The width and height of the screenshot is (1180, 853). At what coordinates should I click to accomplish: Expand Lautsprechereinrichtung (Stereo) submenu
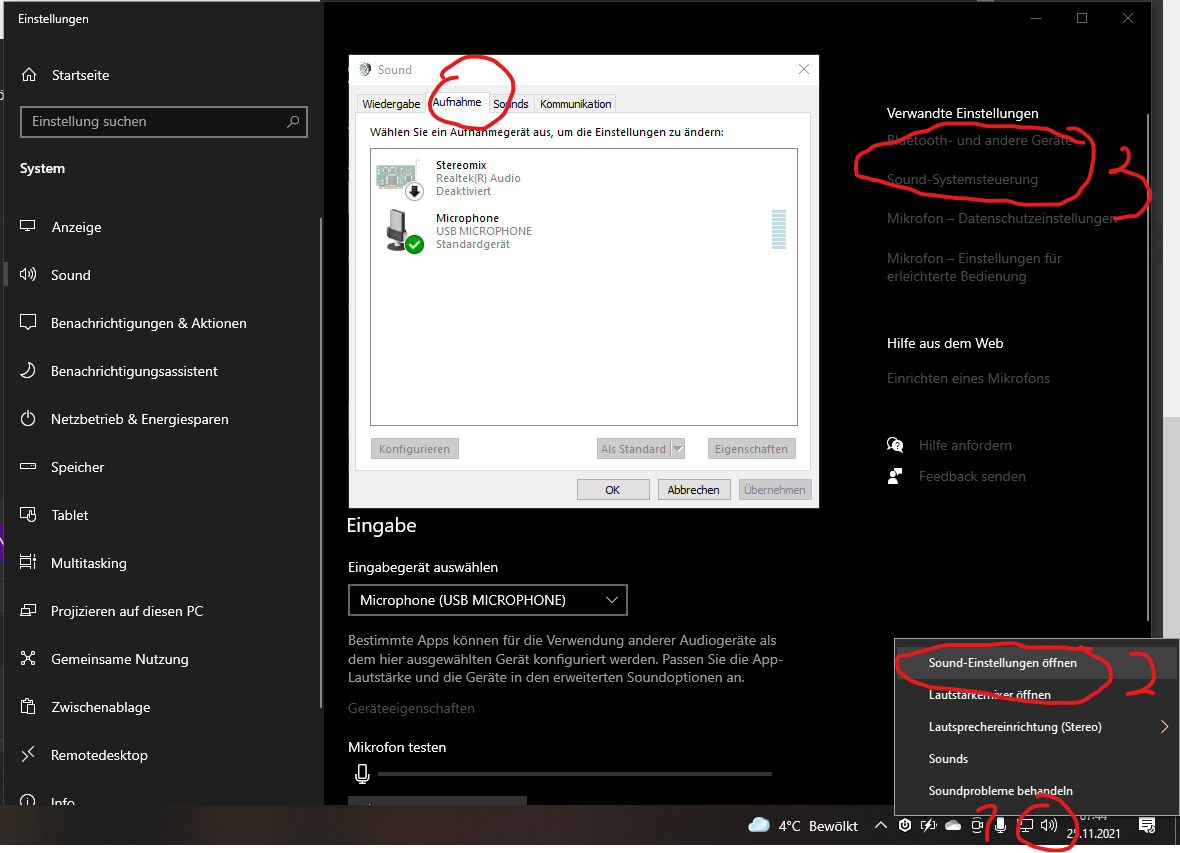click(1164, 727)
